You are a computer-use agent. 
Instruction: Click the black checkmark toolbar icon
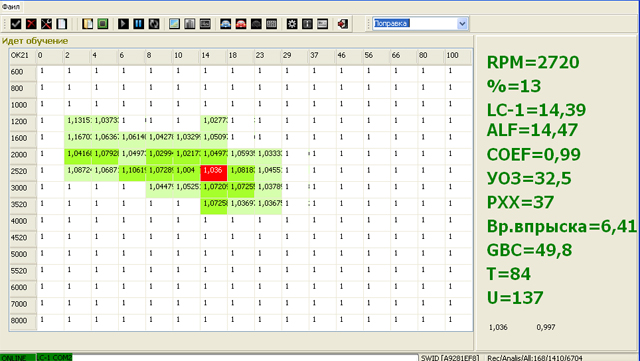(16, 24)
